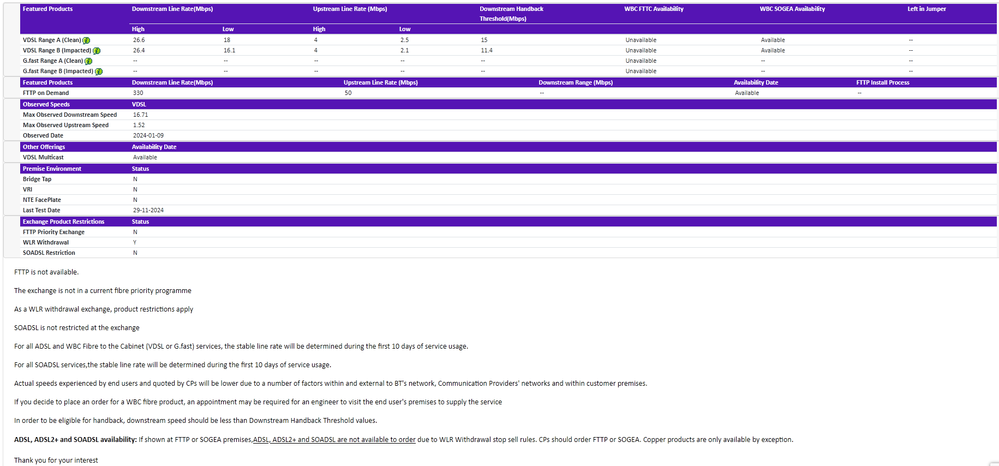
Task: Click the Max Observed Downstream Speed label
Action: pos(70,114)
